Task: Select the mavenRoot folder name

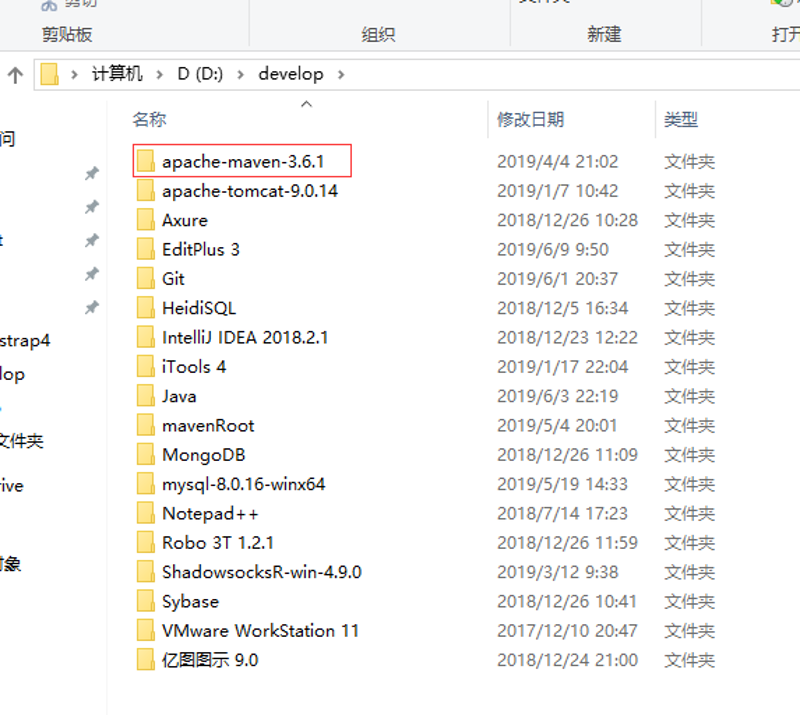Action: point(208,426)
